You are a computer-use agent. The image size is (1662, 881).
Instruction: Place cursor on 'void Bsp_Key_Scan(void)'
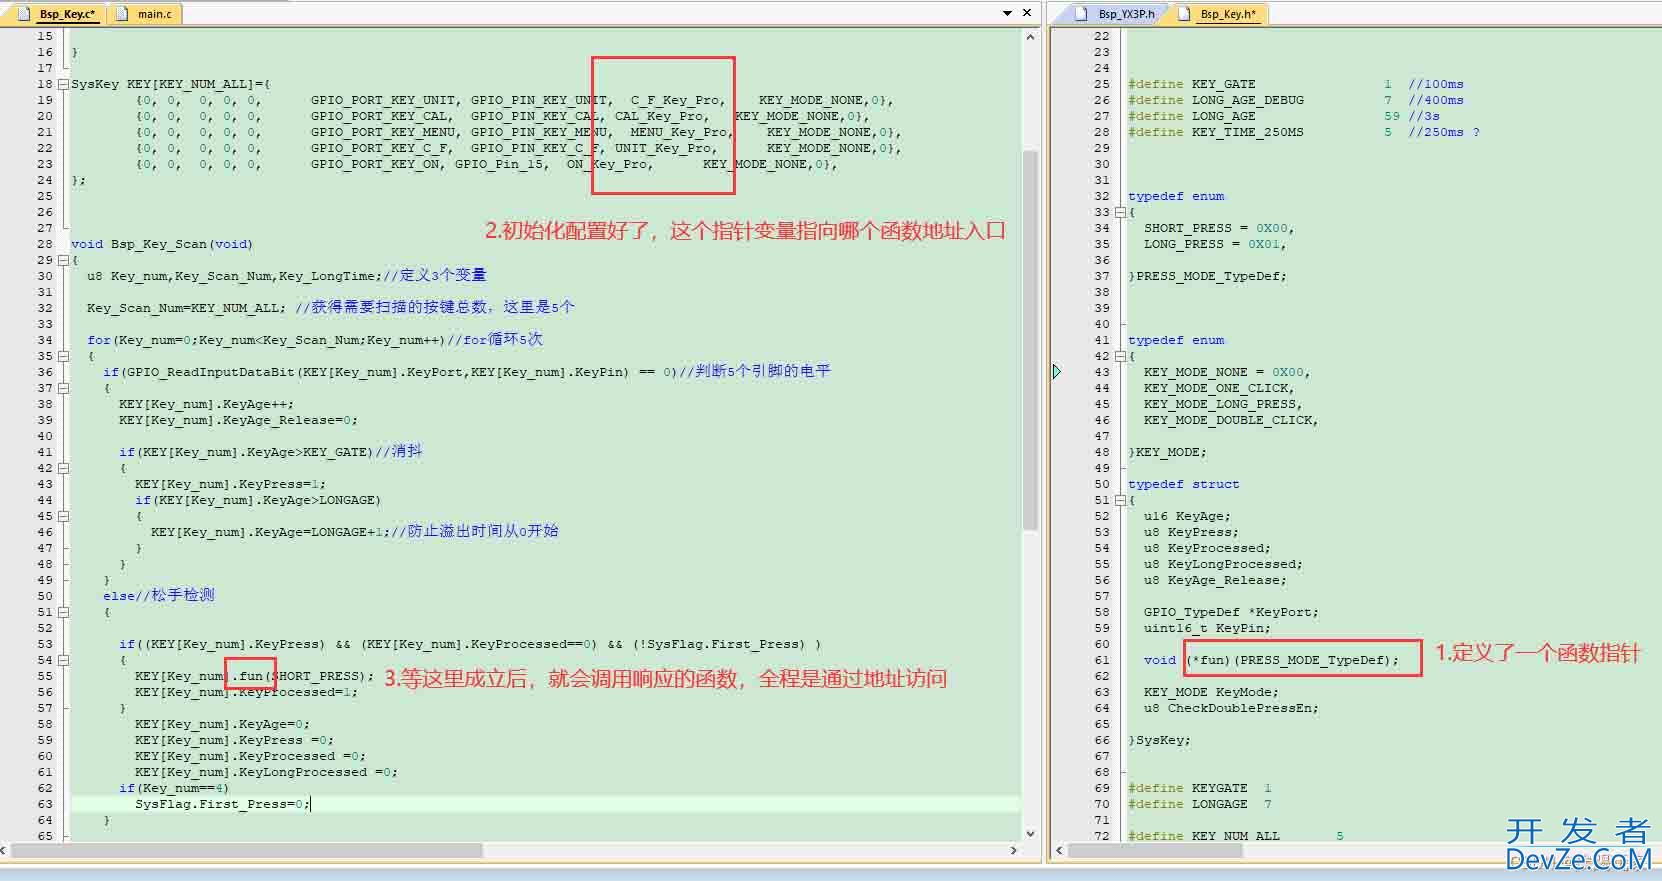point(162,244)
